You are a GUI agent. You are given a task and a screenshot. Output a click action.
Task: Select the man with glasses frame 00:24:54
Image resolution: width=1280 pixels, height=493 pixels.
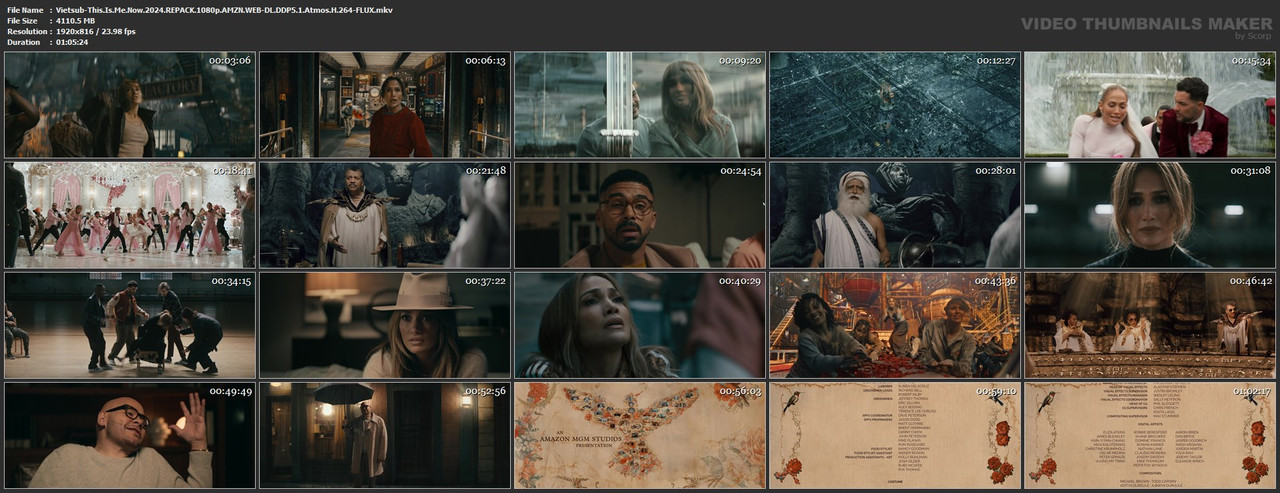point(640,215)
